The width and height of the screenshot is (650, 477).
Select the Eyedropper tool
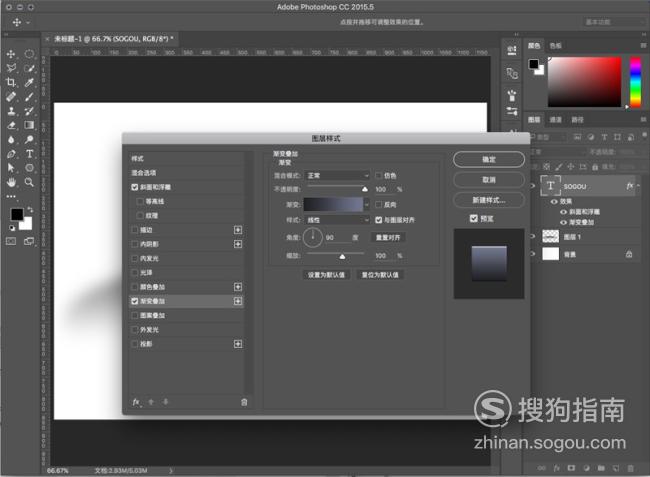pos(29,82)
